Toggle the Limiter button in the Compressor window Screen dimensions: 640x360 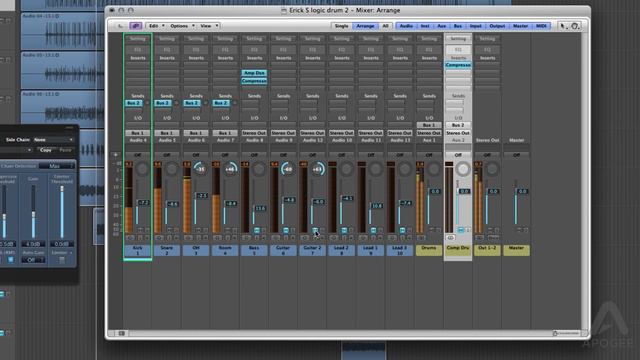(x=62, y=260)
